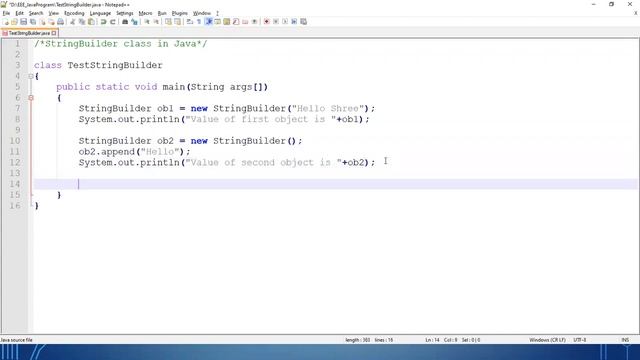This screenshot has height=360, width=640.
Task: Open the Search menu
Action: coord(36,13)
